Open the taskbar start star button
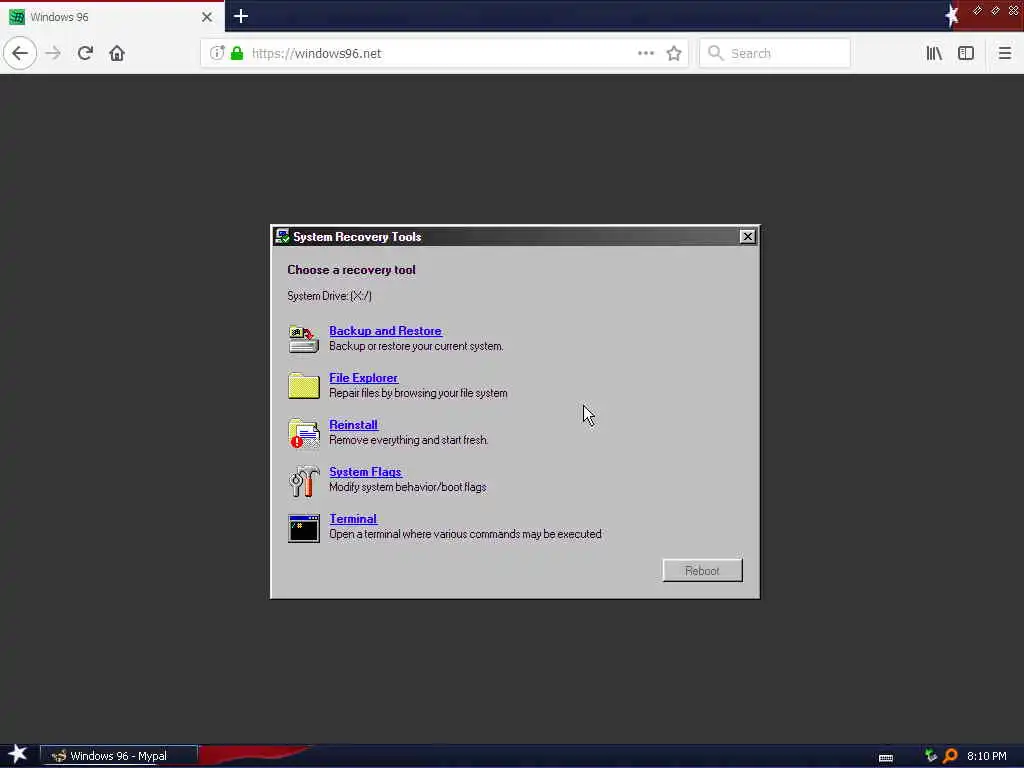The image size is (1024, 768). click(18, 754)
